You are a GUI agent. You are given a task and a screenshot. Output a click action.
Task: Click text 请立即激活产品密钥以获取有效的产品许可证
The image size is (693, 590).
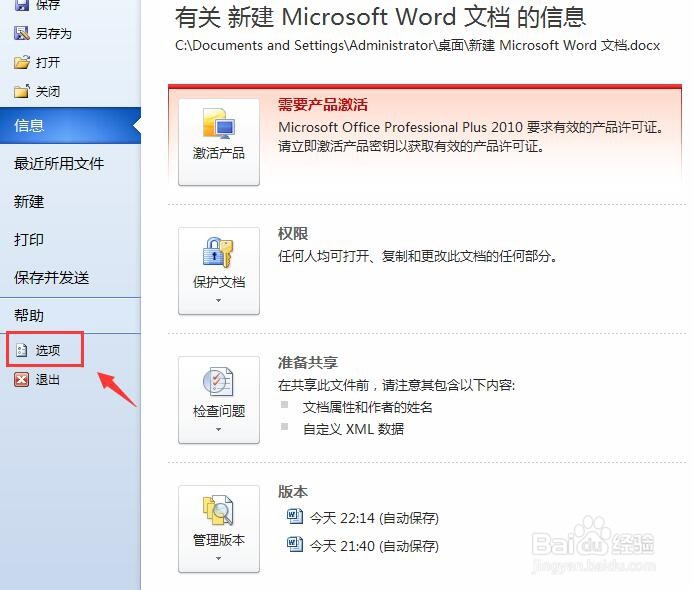[x=411, y=146]
